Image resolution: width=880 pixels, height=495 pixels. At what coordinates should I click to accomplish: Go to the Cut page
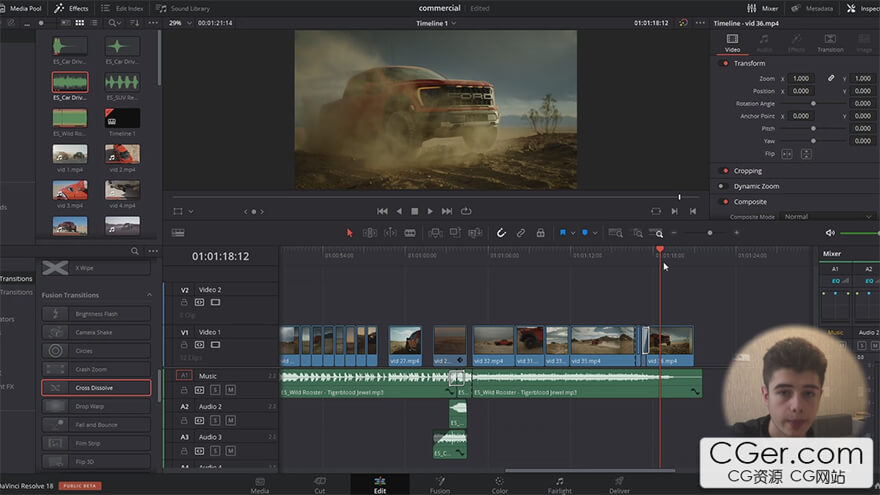[x=320, y=485]
